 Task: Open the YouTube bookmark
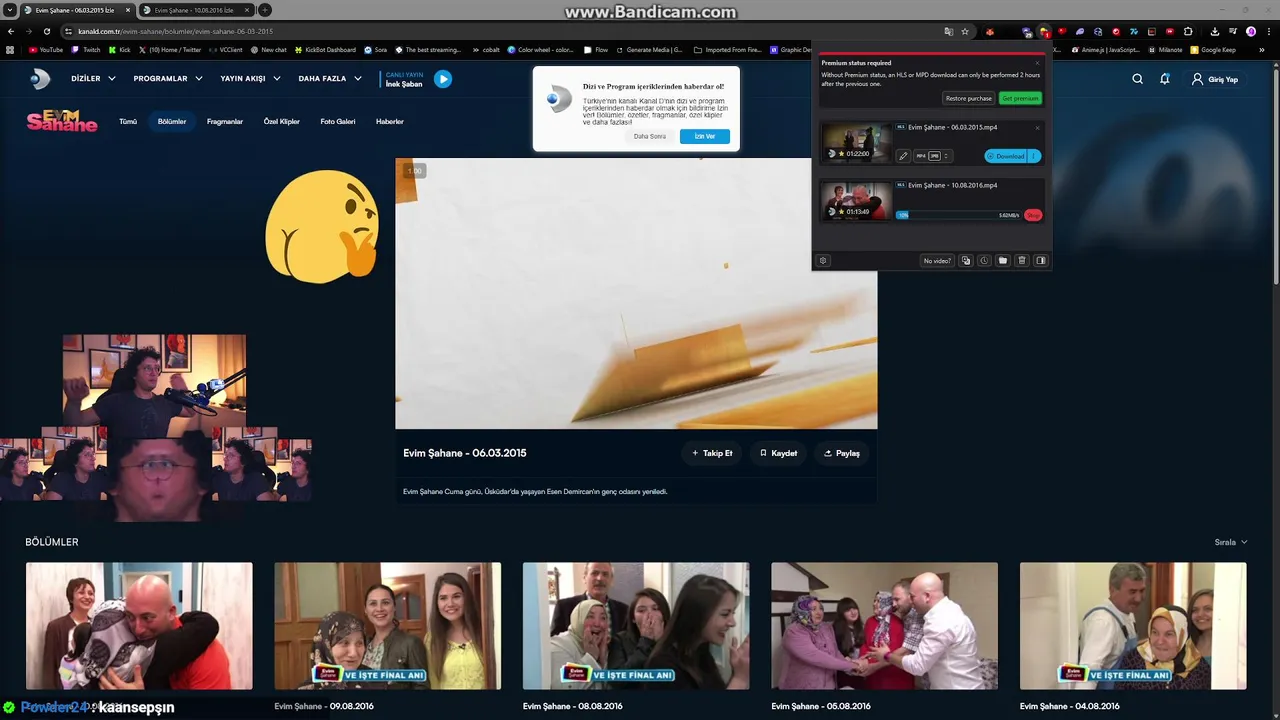tap(46, 49)
